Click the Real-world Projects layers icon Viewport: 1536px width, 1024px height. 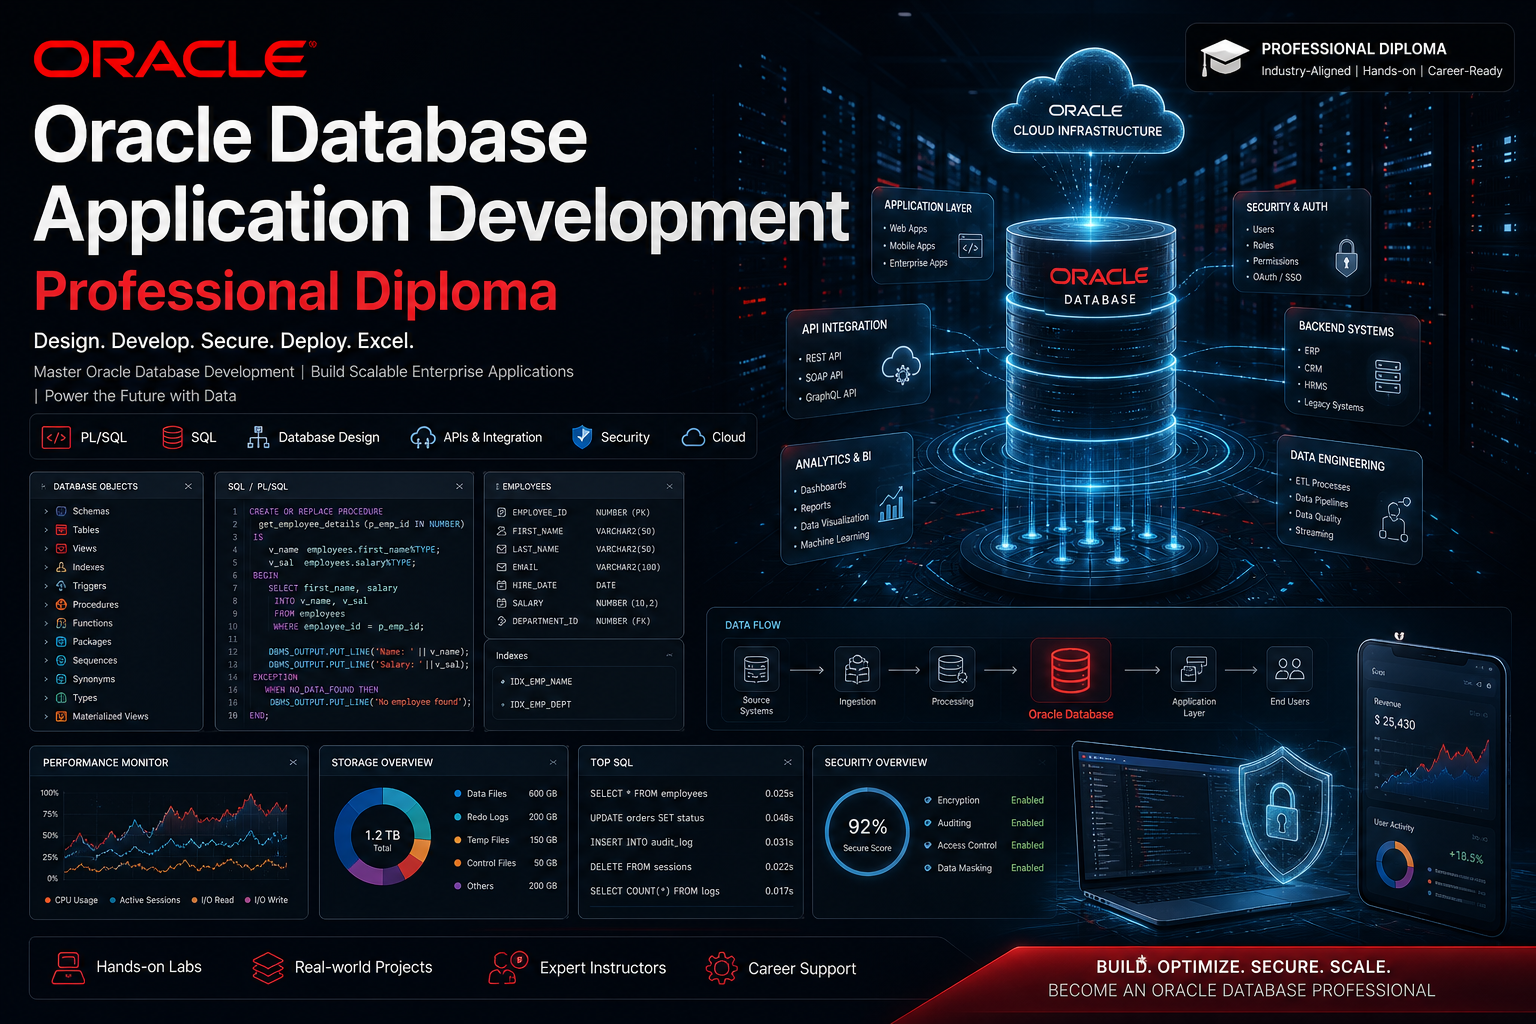coord(268,967)
